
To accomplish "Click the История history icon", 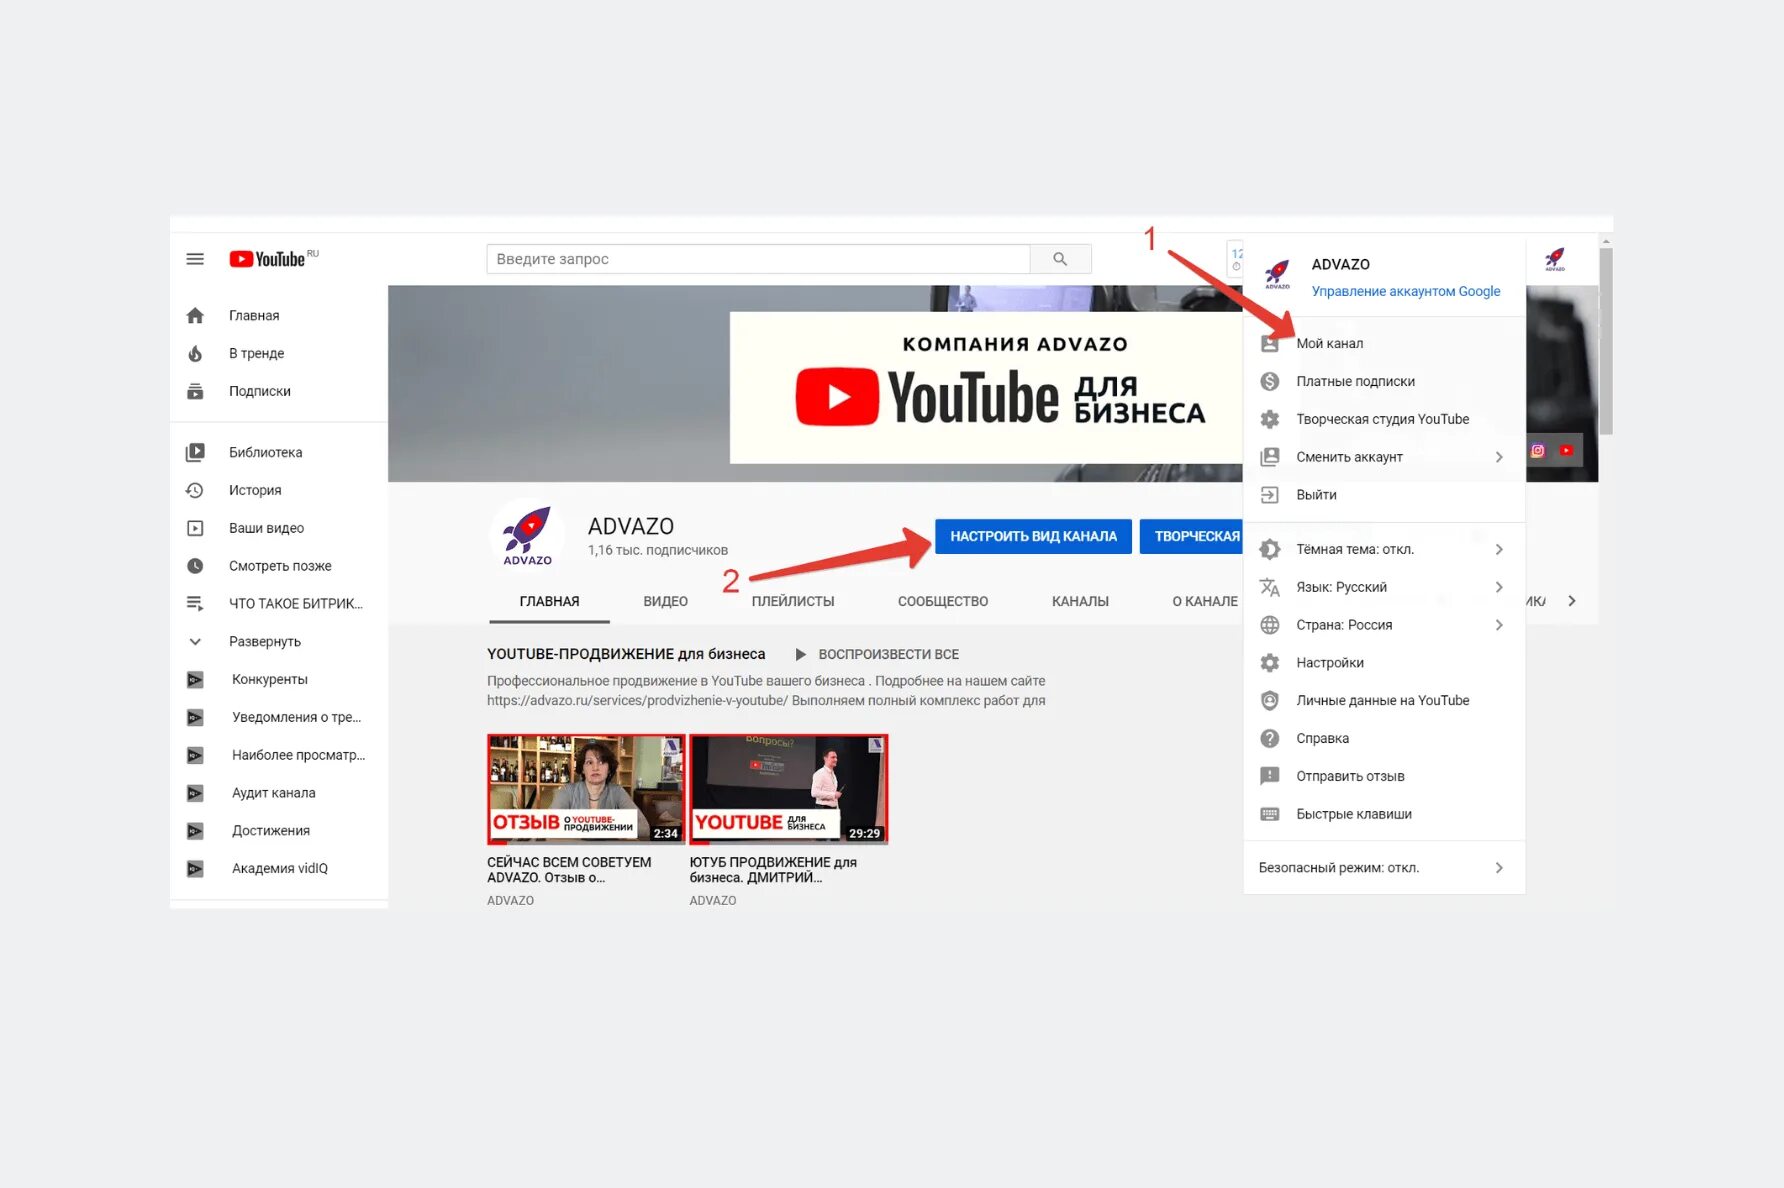I will point(195,491).
